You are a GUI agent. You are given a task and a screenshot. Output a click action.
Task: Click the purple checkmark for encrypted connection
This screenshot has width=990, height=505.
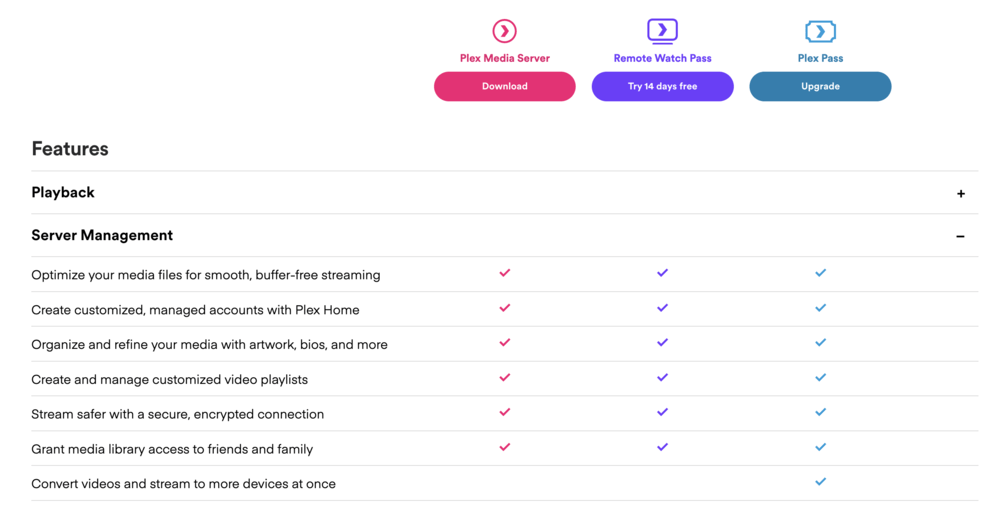pos(662,412)
